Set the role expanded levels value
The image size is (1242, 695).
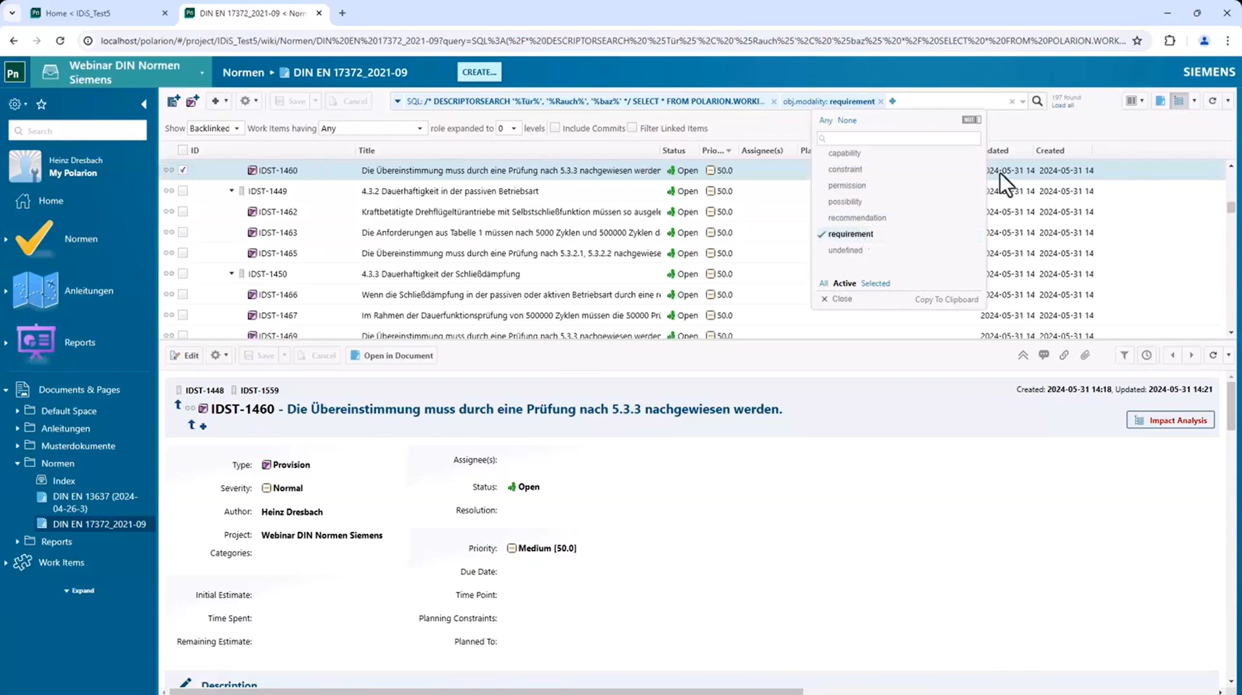tap(509, 128)
